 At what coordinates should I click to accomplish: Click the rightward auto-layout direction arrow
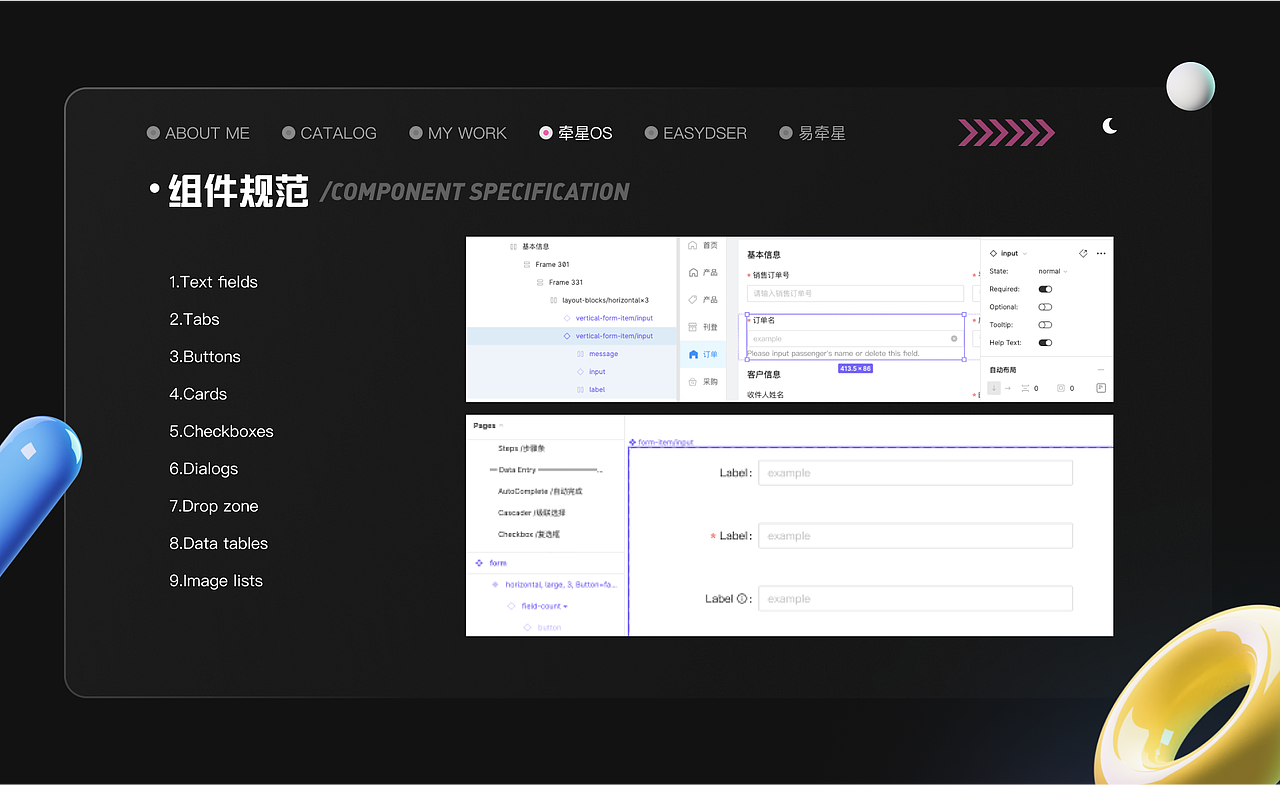tap(1006, 388)
